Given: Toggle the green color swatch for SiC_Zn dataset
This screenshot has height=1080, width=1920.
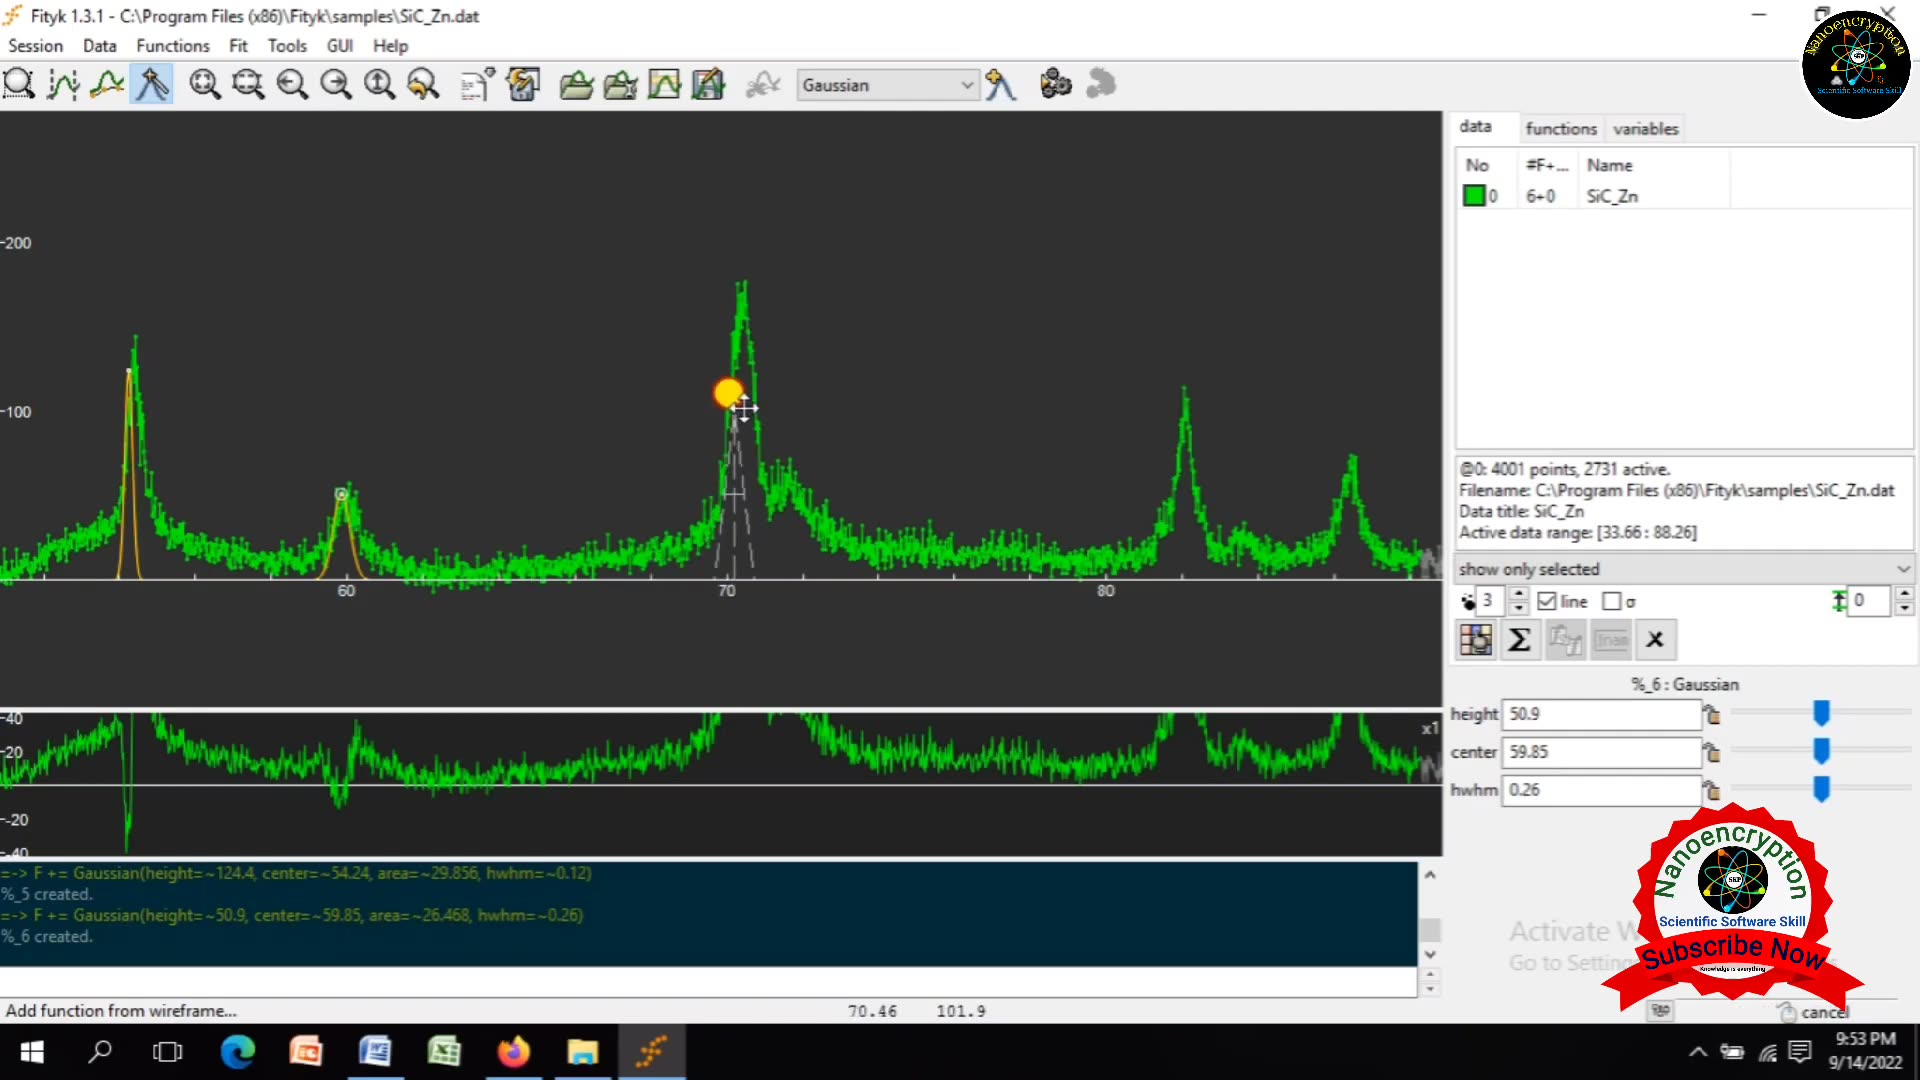Looking at the screenshot, I should click(x=1475, y=195).
